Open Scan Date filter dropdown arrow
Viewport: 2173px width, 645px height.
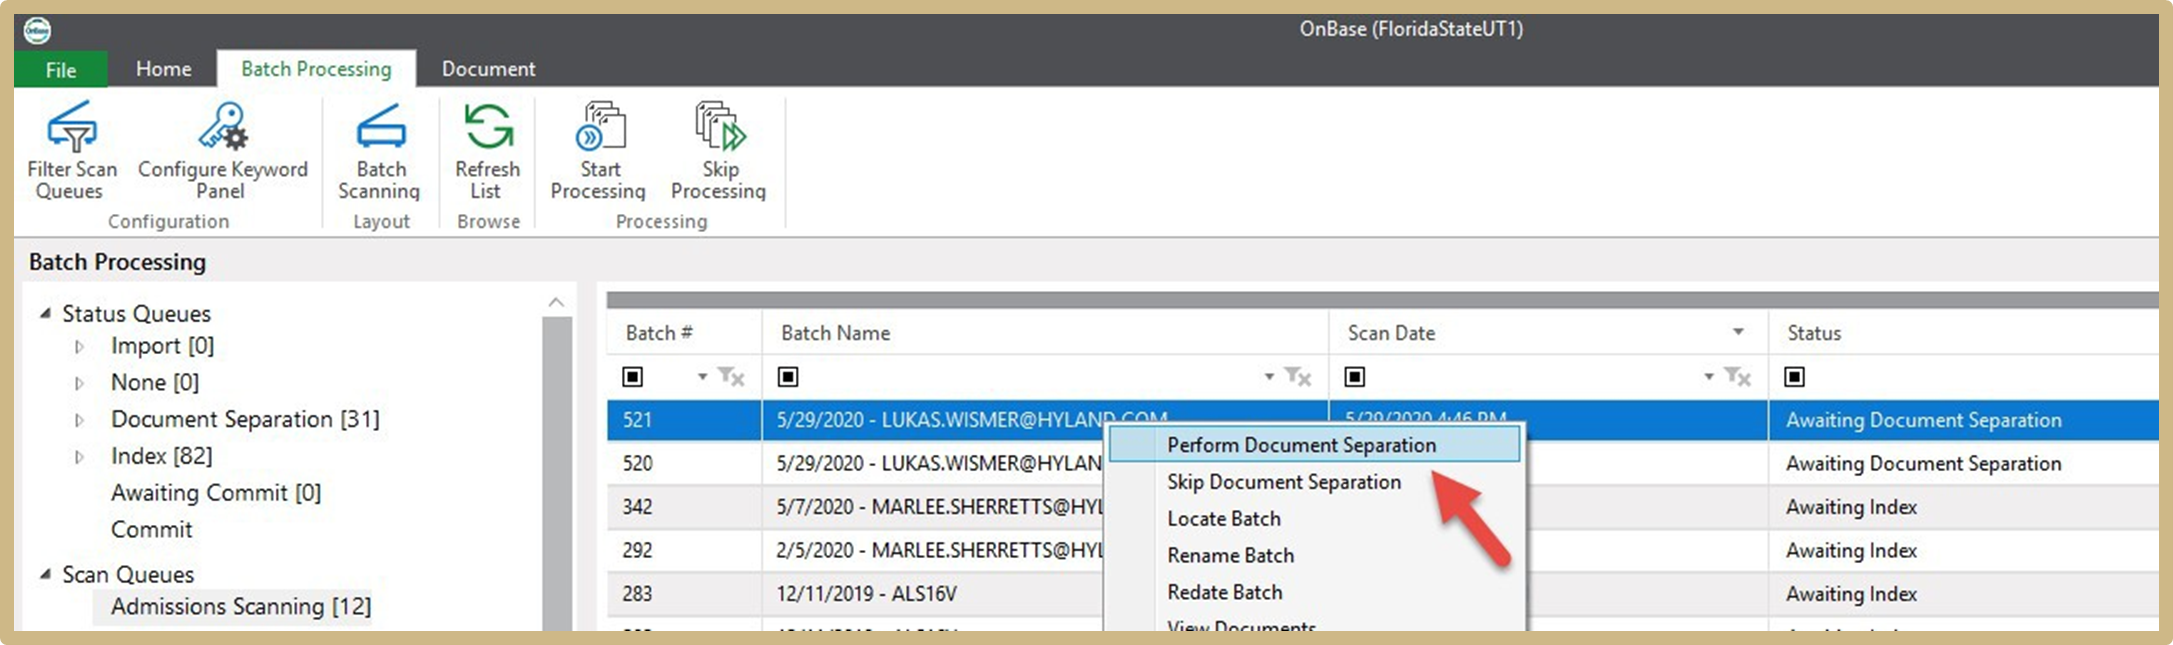(x=1709, y=377)
